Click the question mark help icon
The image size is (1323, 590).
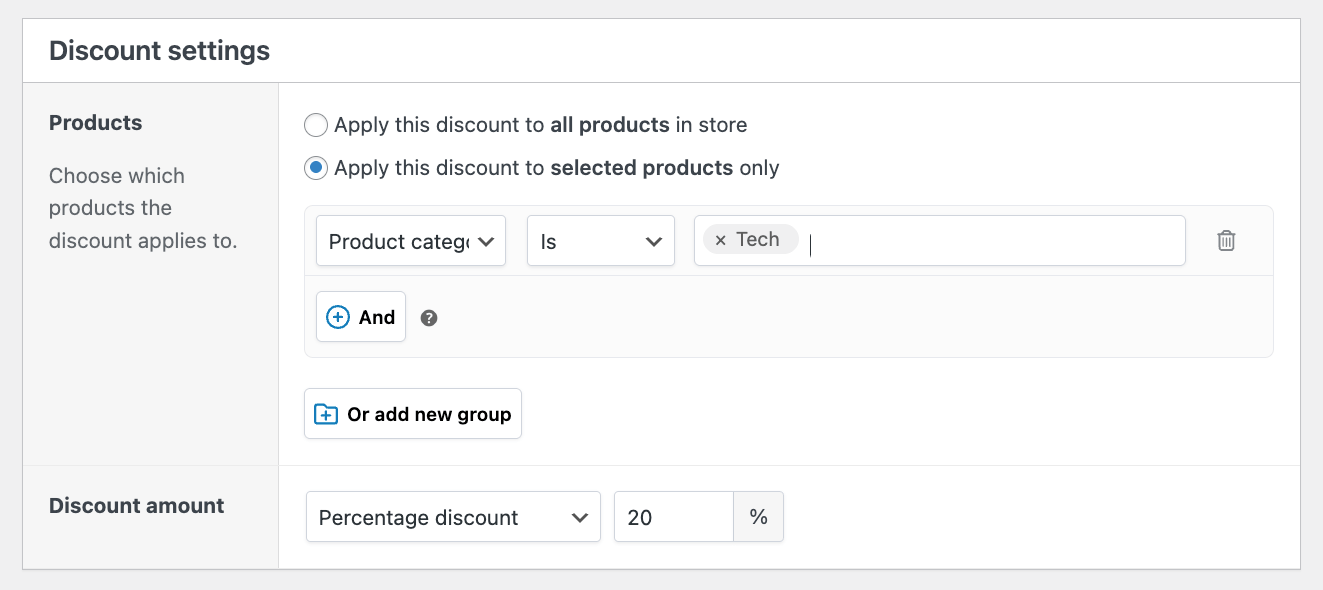(429, 318)
